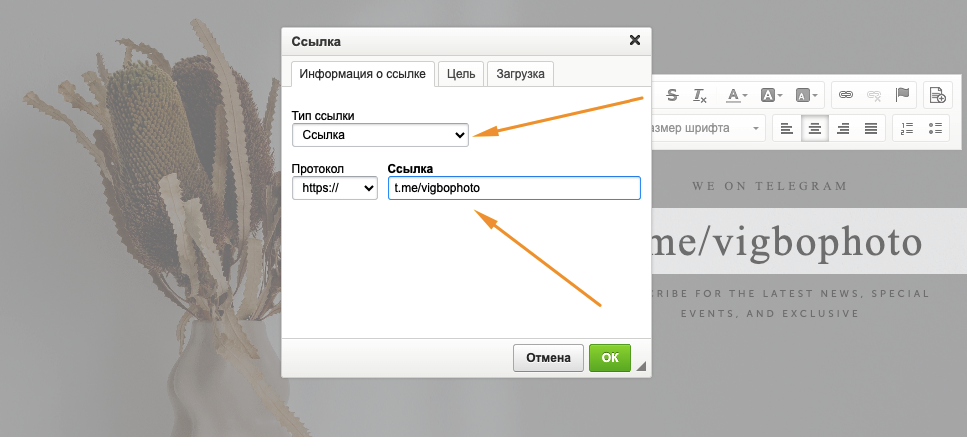Switch to the Цель tab
Screen dimensions: 967x437
click(461, 73)
